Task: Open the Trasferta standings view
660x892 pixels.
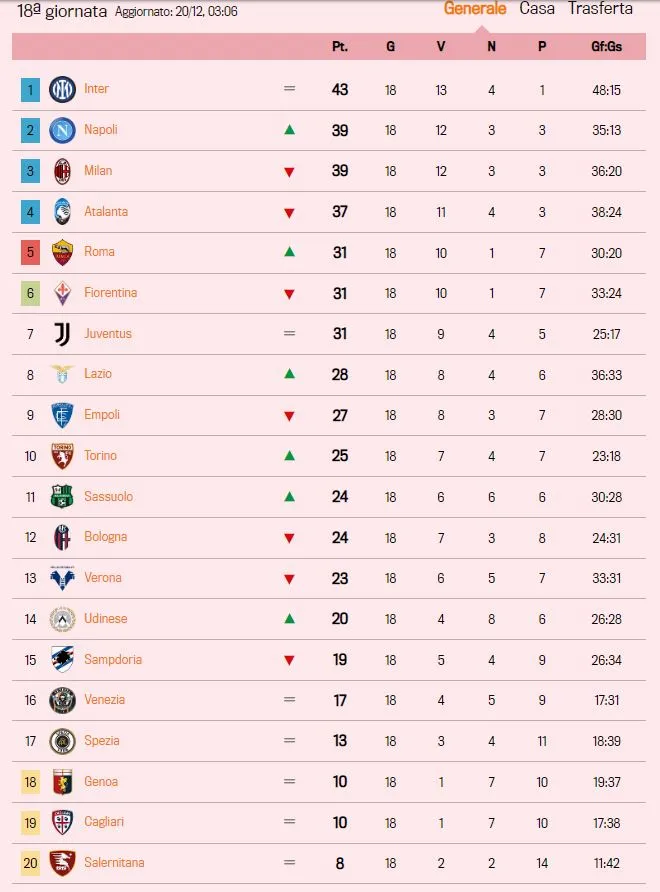Action: click(x=602, y=9)
